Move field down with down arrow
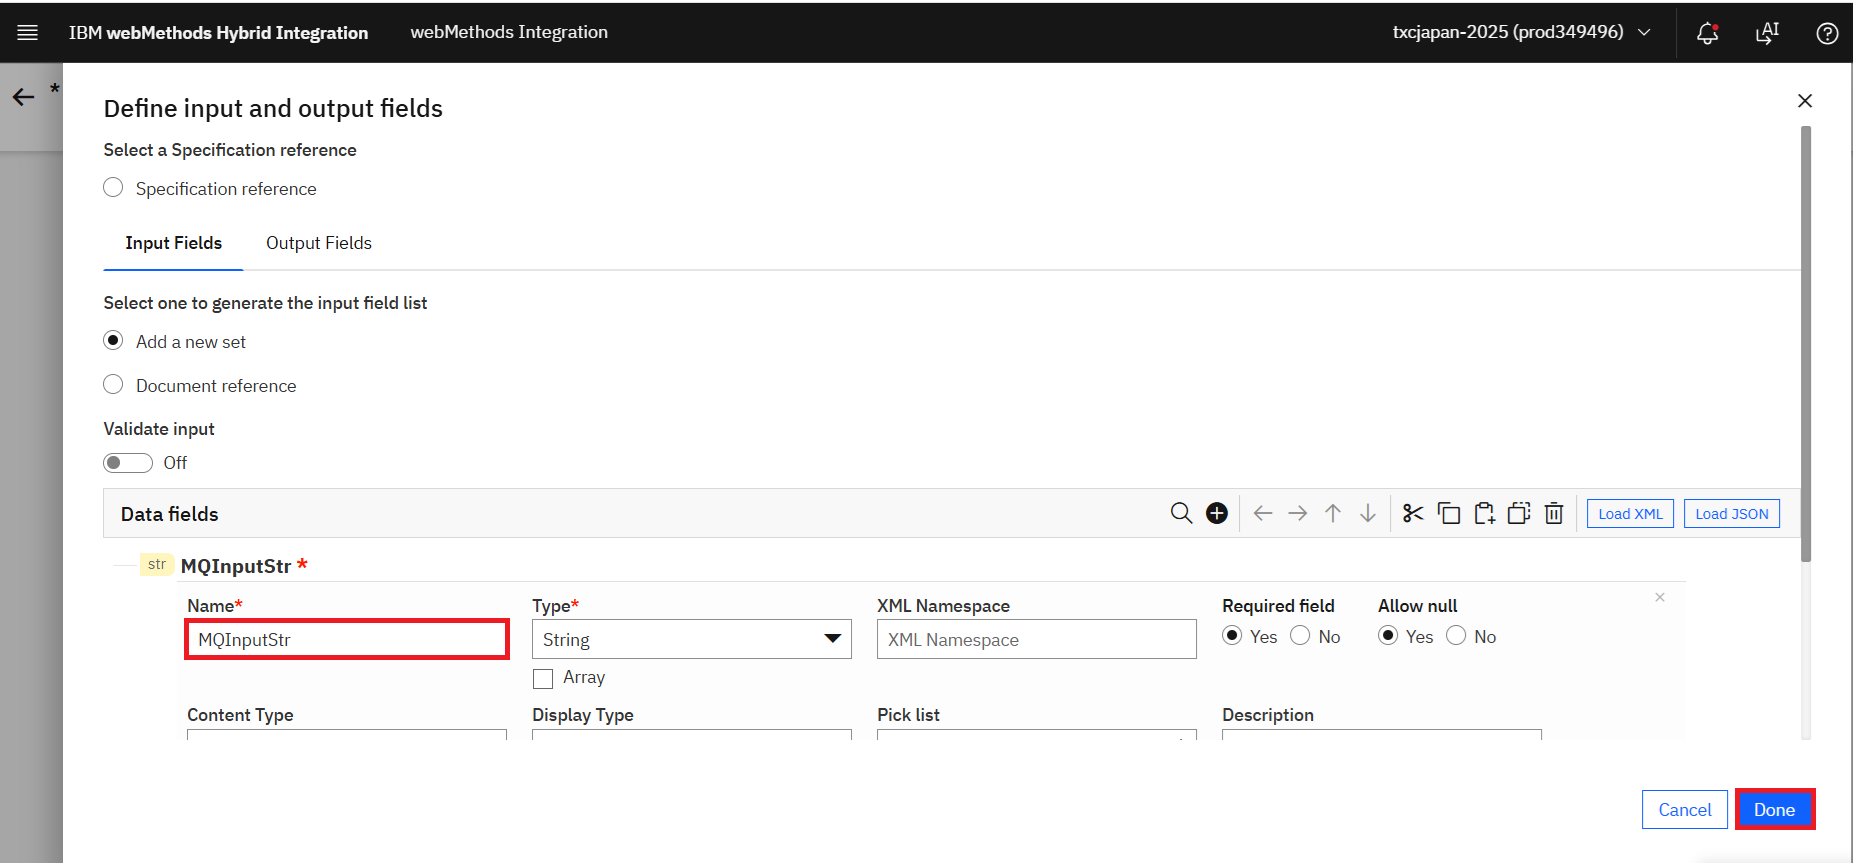The height and width of the screenshot is (863, 1853). [x=1368, y=513]
